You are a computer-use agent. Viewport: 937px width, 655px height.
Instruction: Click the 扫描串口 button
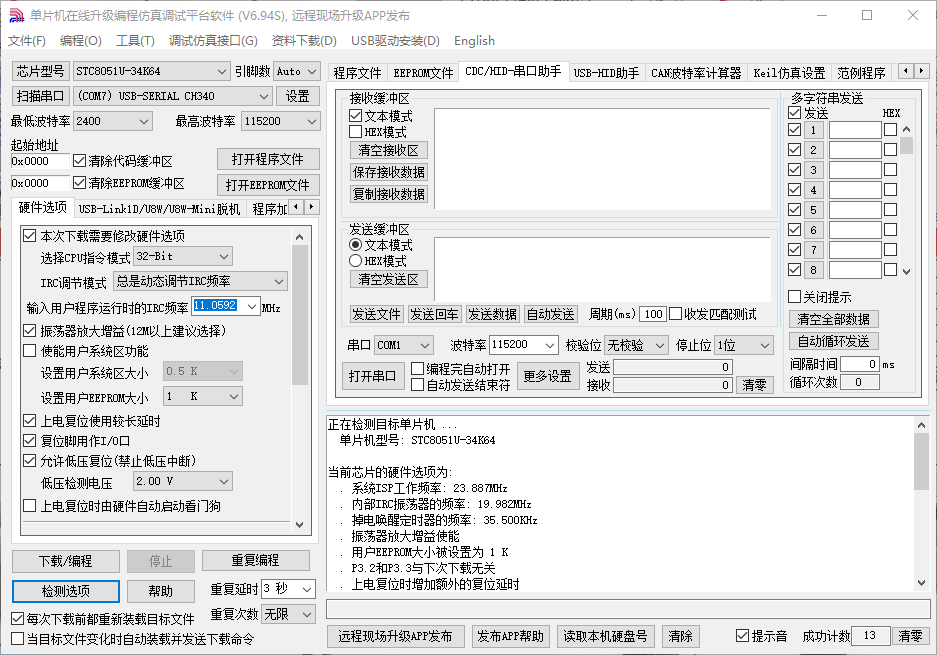click(x=41, y=96)
